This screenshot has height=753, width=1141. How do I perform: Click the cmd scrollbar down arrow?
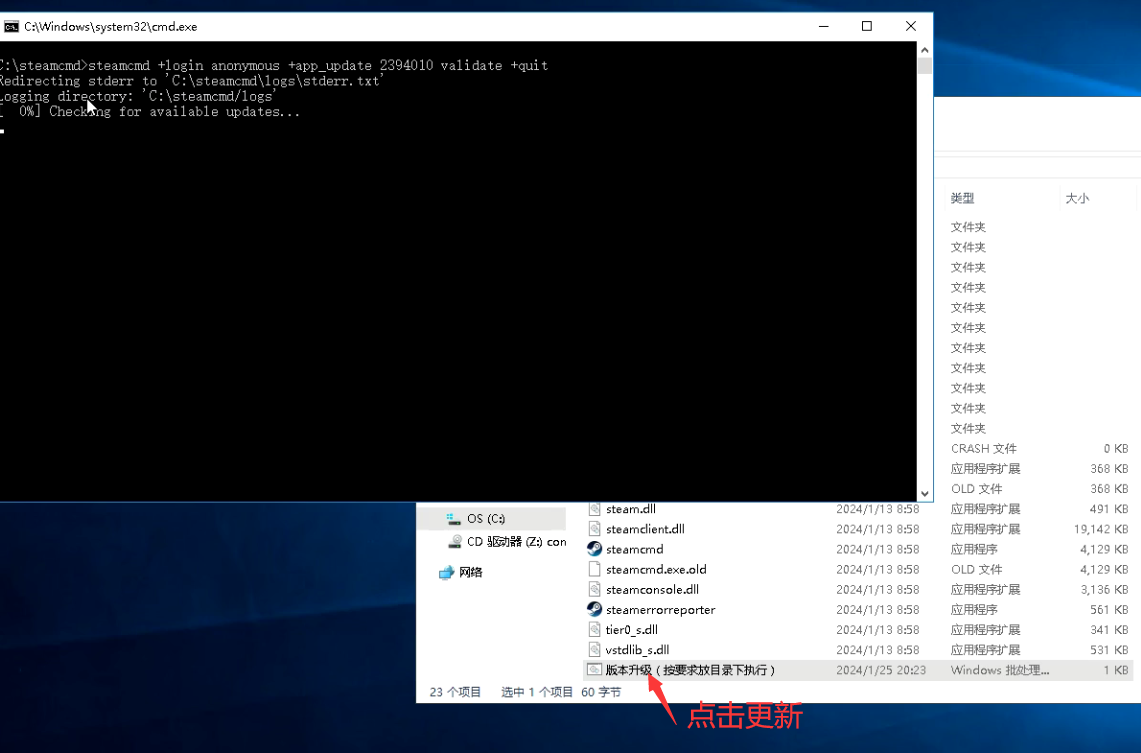tap(924, 493)
